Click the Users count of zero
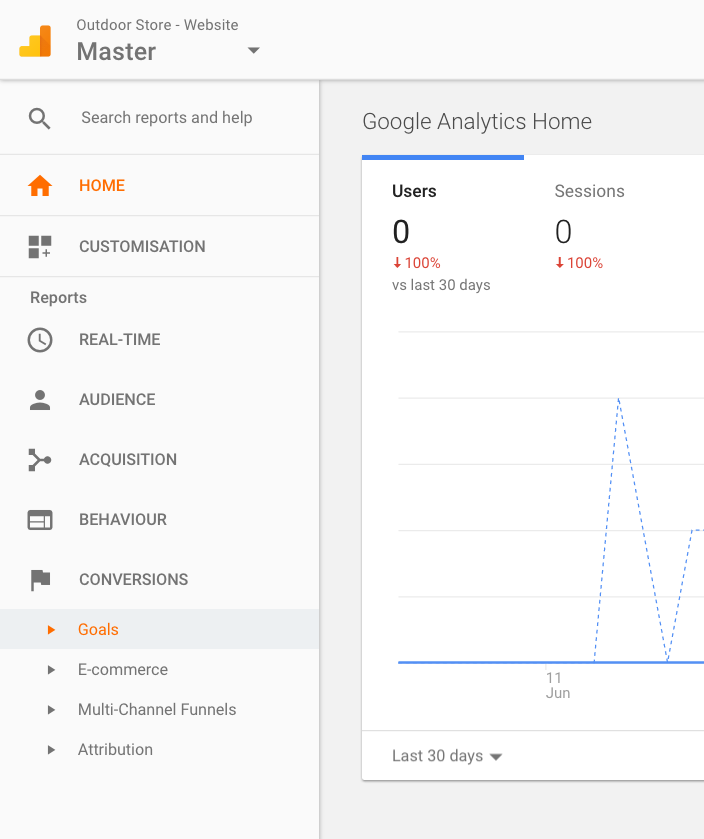Screen dimensions: 704x839 400,232
